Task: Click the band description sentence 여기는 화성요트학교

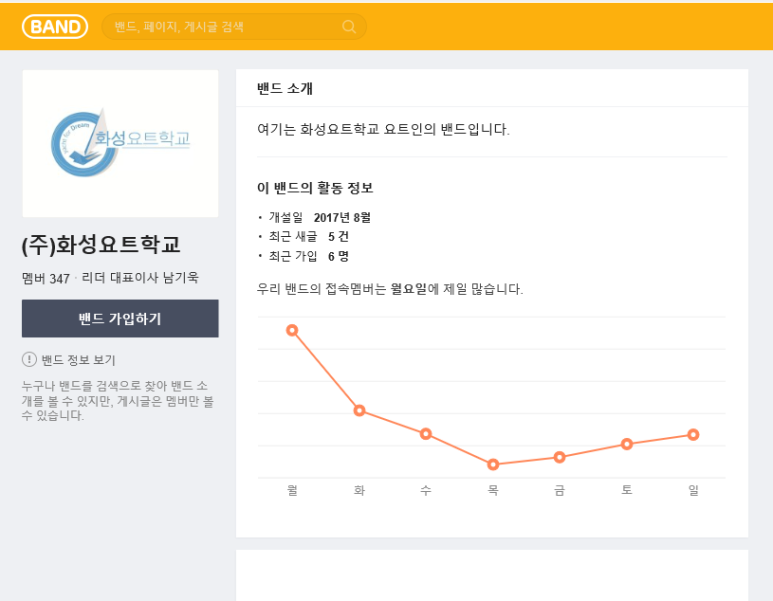Action: [x=383, y=129]
